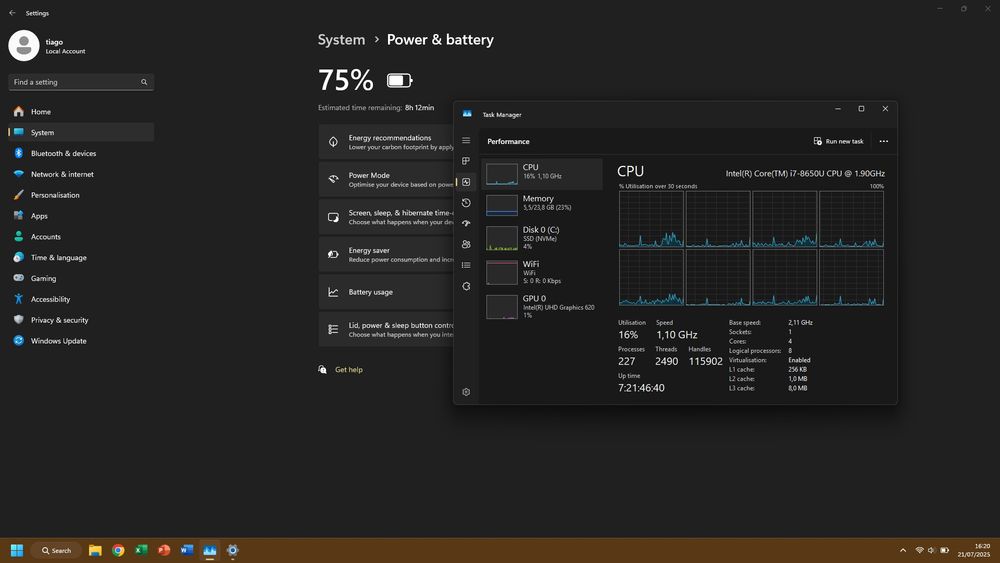Image resolution: width=1000 pixels, height=563 pixels.
Task: Open Network & internet settings
Action: pos(81,174)
